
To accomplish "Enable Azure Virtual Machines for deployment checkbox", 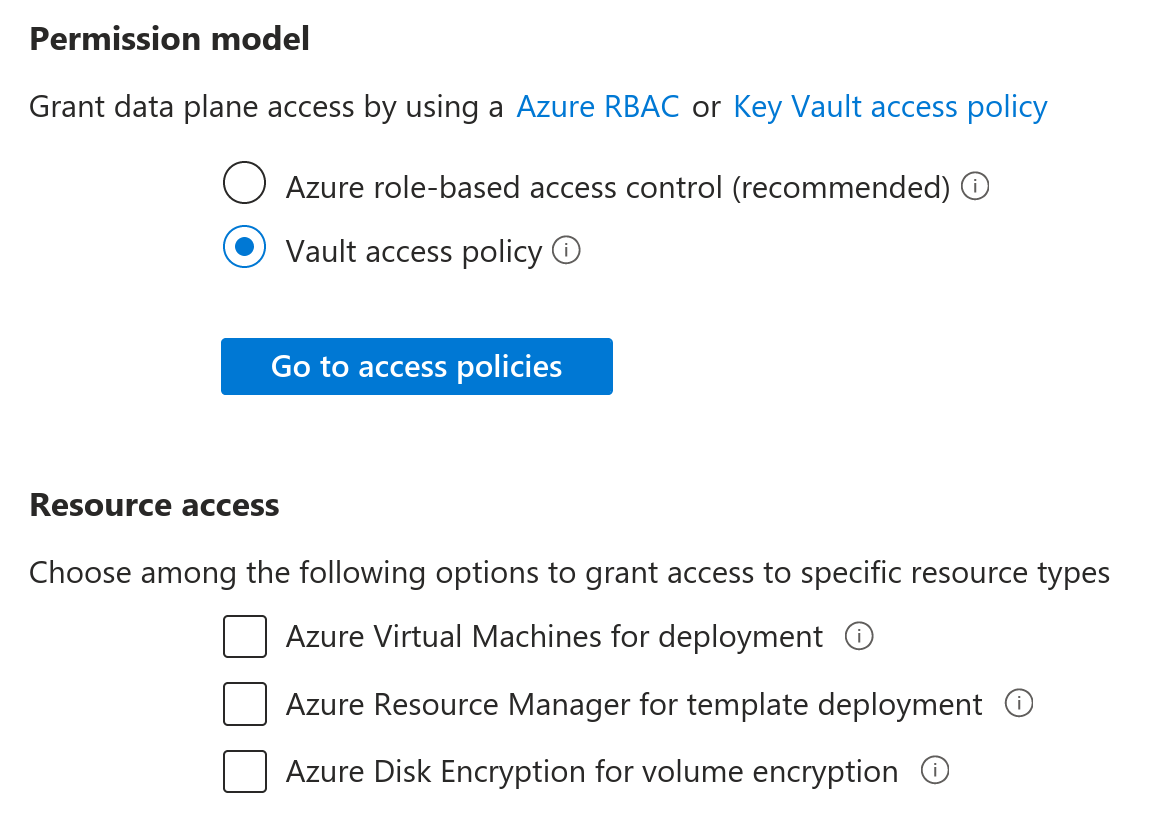I will [x=245, y=637].
